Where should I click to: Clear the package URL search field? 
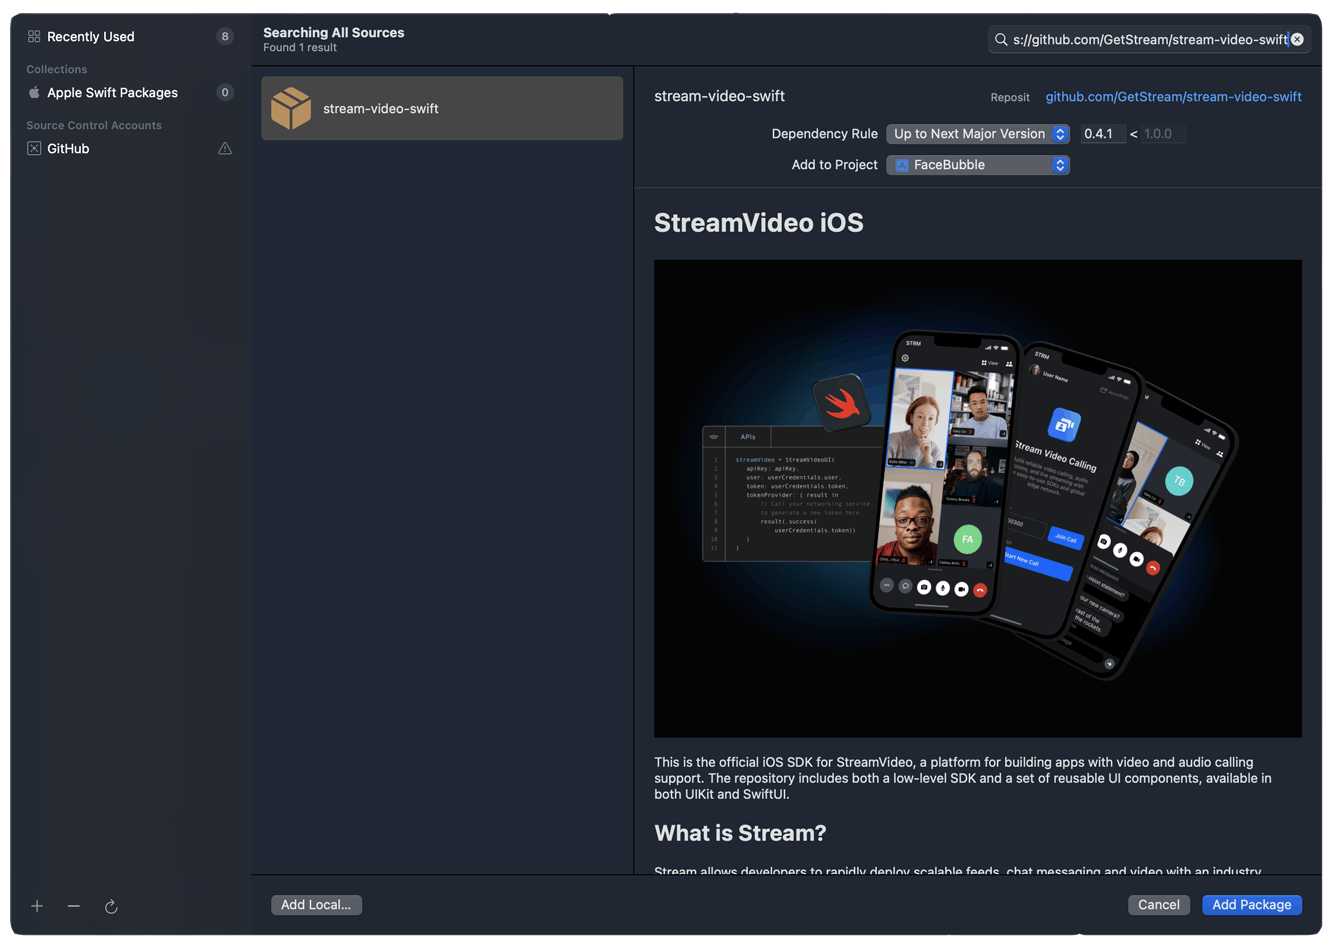[x=1297, y=40]
